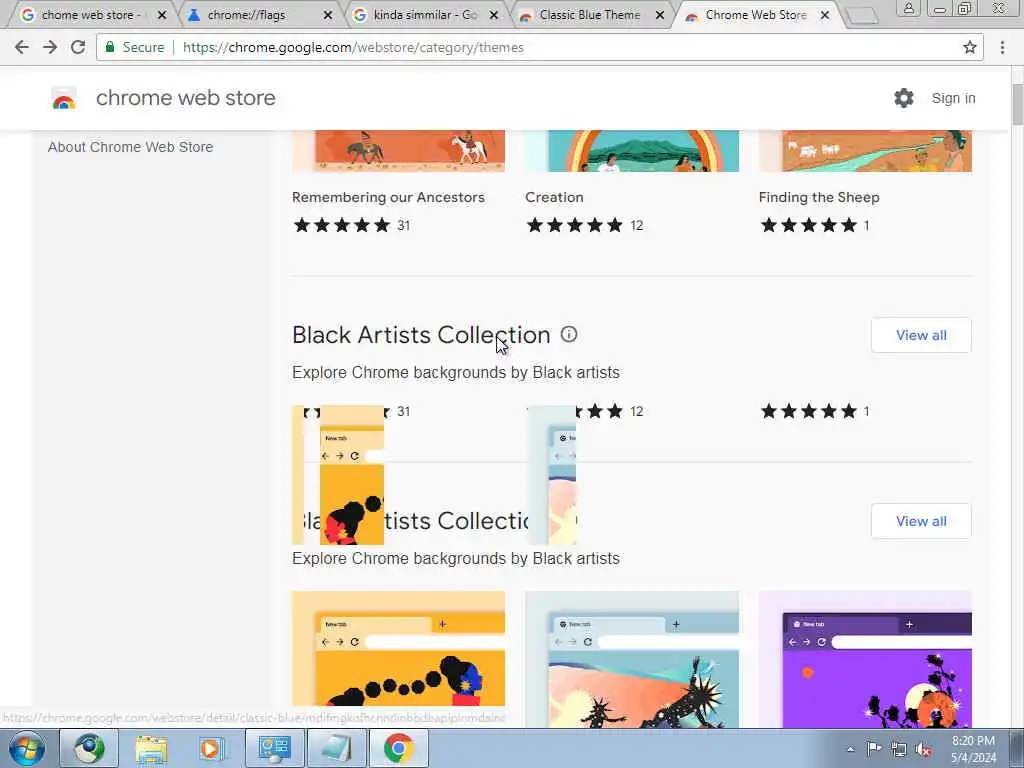Click the info icon beside Black Artists Collection
This screenshot has width=1024, height=768.
tap(569, 334)
